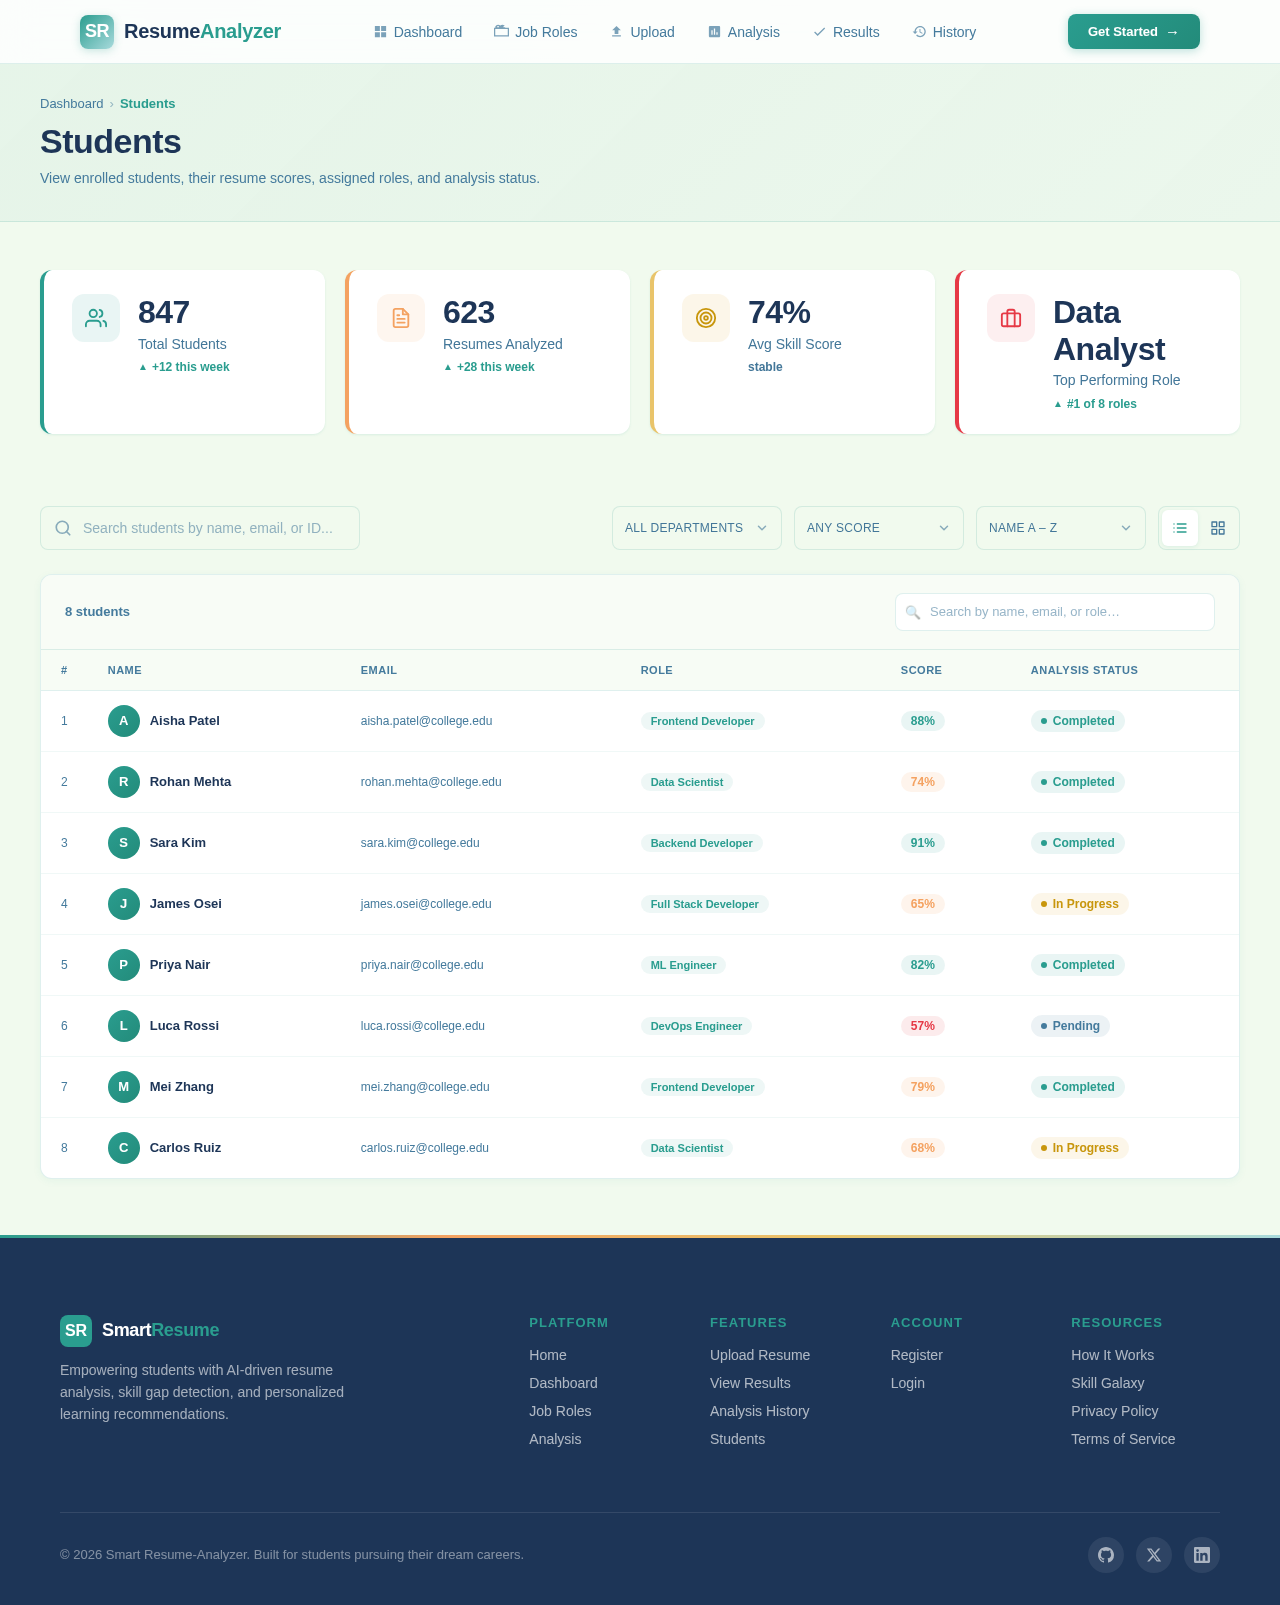
Task: Focus the Search students by name field
Action: point(200,528)
